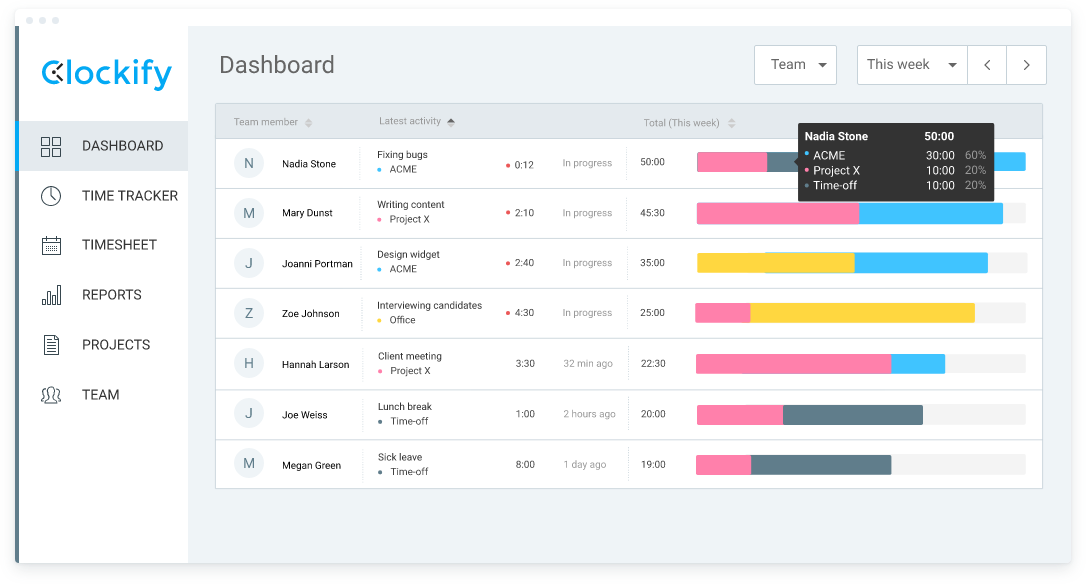Open Time Tracker via the clock icon
This screenshot has width=1086, height=584.
pyautogui.click(x=51, y=195)
